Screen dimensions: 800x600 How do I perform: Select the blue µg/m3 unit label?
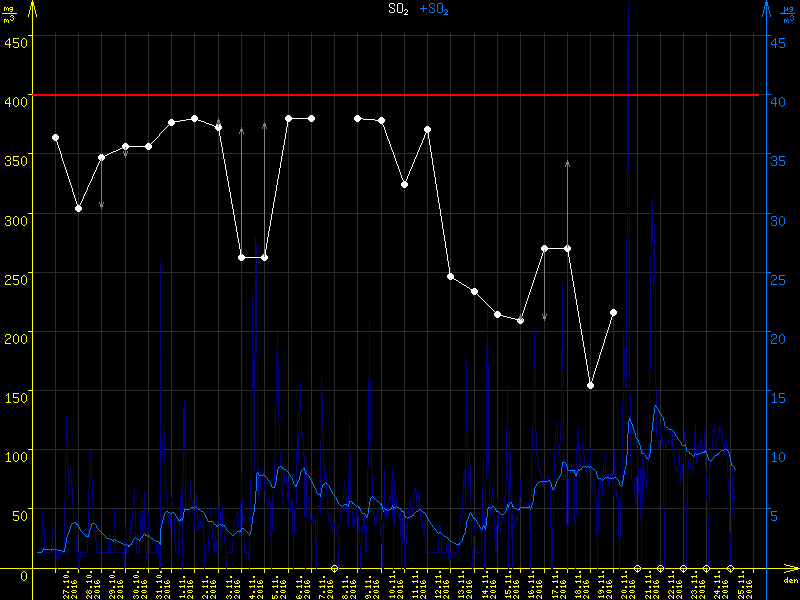coord(790,14)
